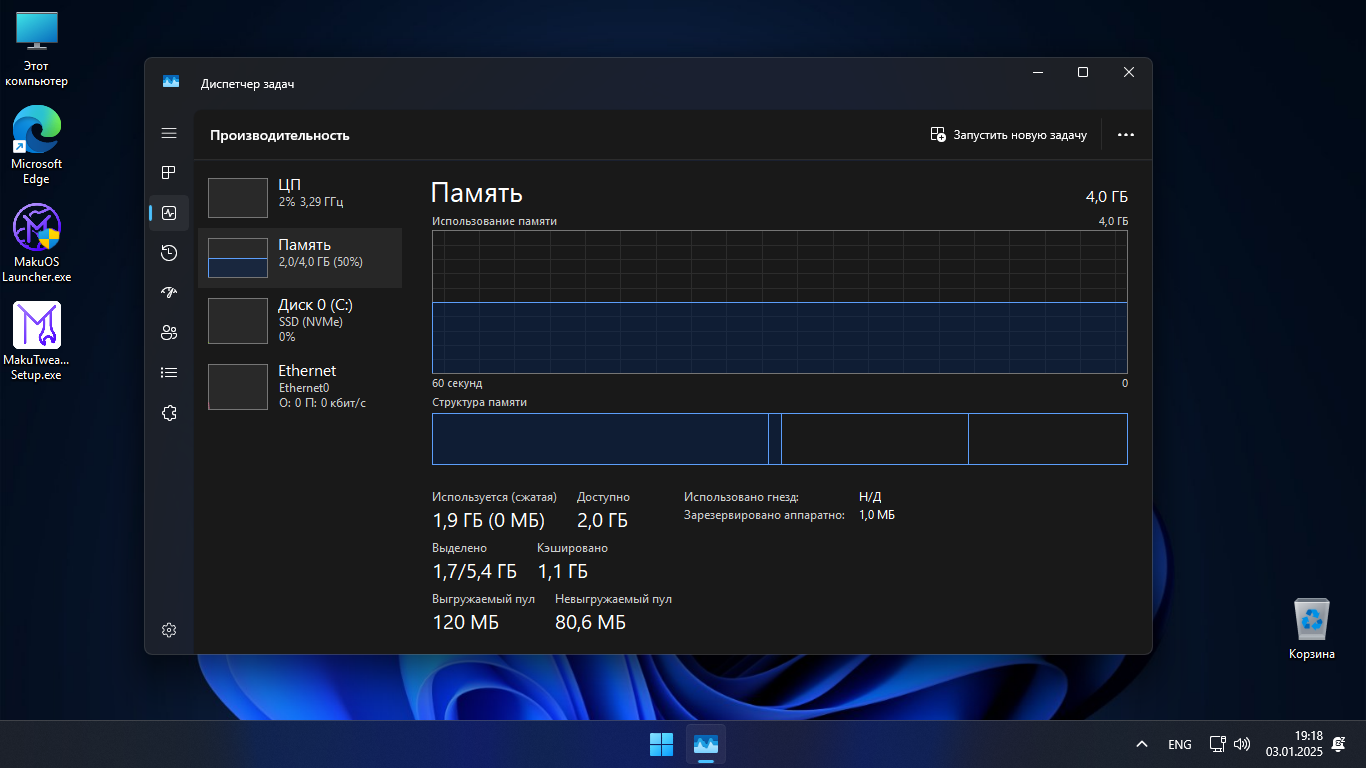Click the Доступно value 2,0 ГБ
The image size is (1366, 768).
tap(603, 520)
